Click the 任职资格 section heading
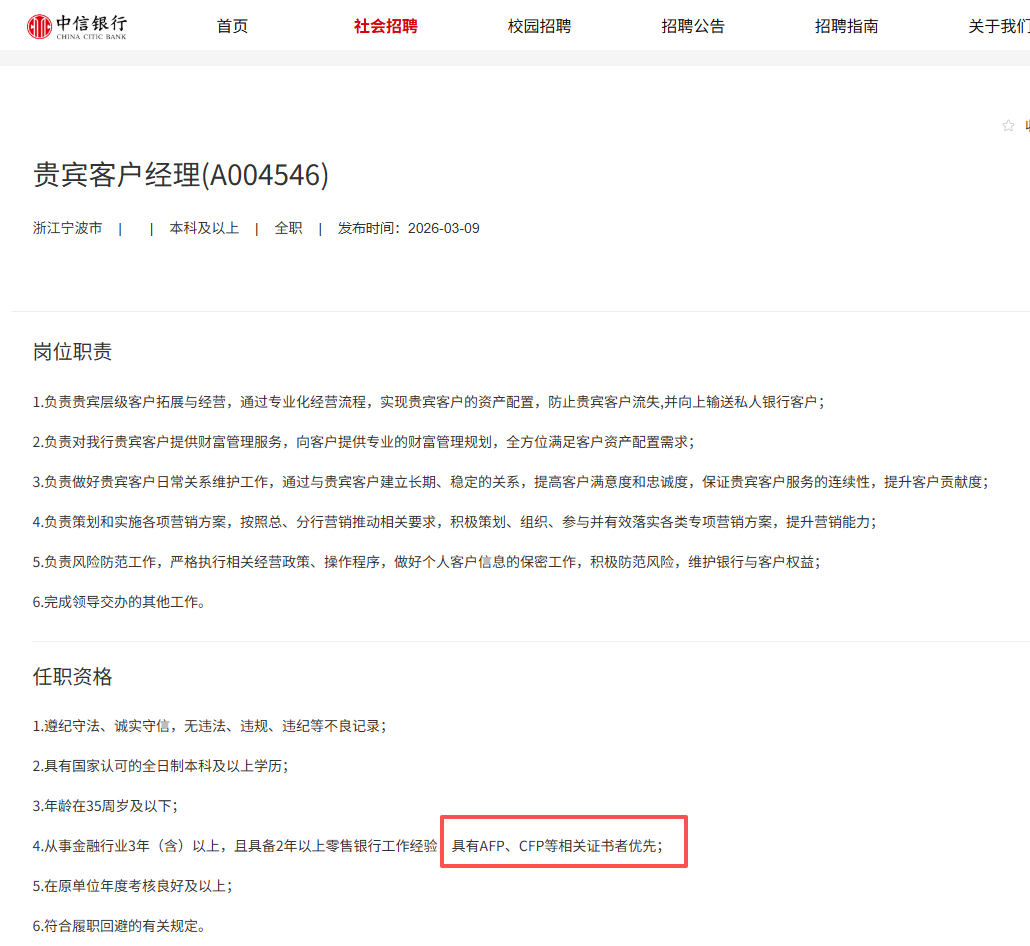This screenshot has width=1030, height=946. click(73, 677)
